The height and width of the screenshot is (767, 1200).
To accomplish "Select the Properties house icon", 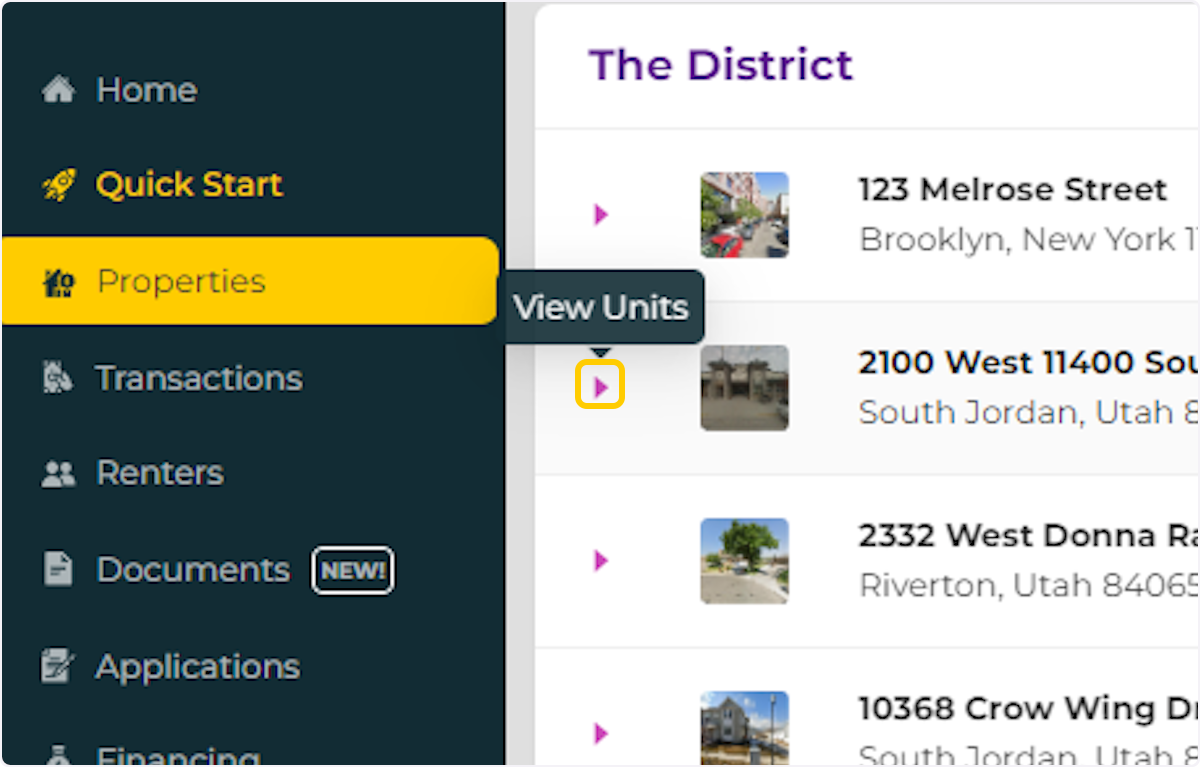I will tap(56, 281).
